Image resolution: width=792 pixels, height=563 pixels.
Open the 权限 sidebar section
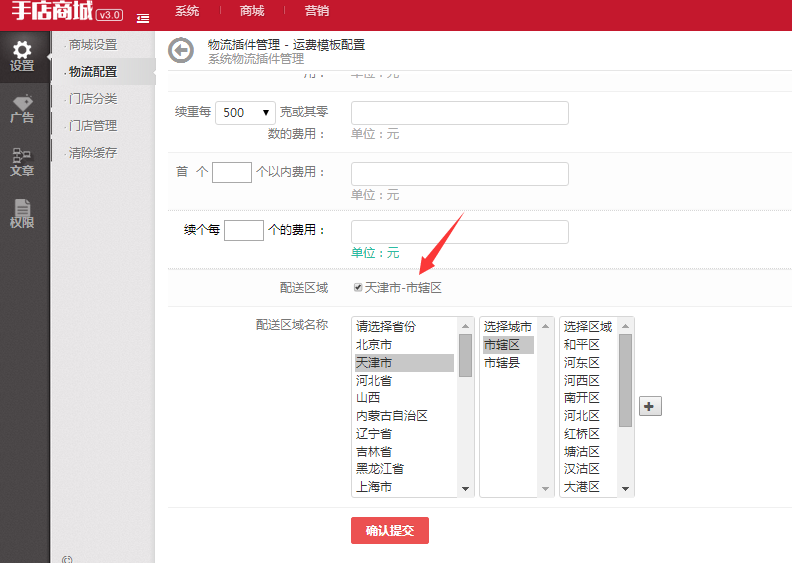pos(22,214)
